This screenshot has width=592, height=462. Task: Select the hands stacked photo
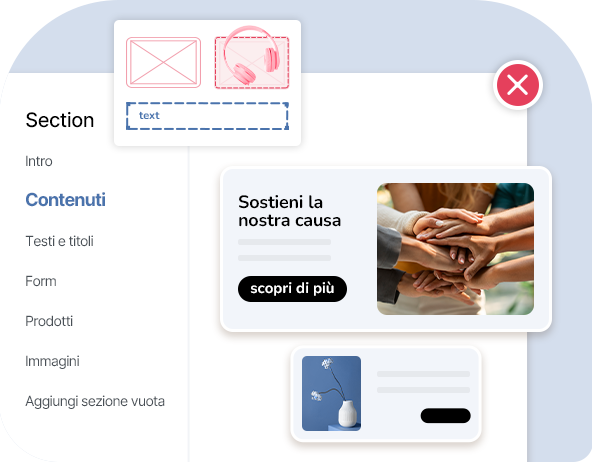455,249
